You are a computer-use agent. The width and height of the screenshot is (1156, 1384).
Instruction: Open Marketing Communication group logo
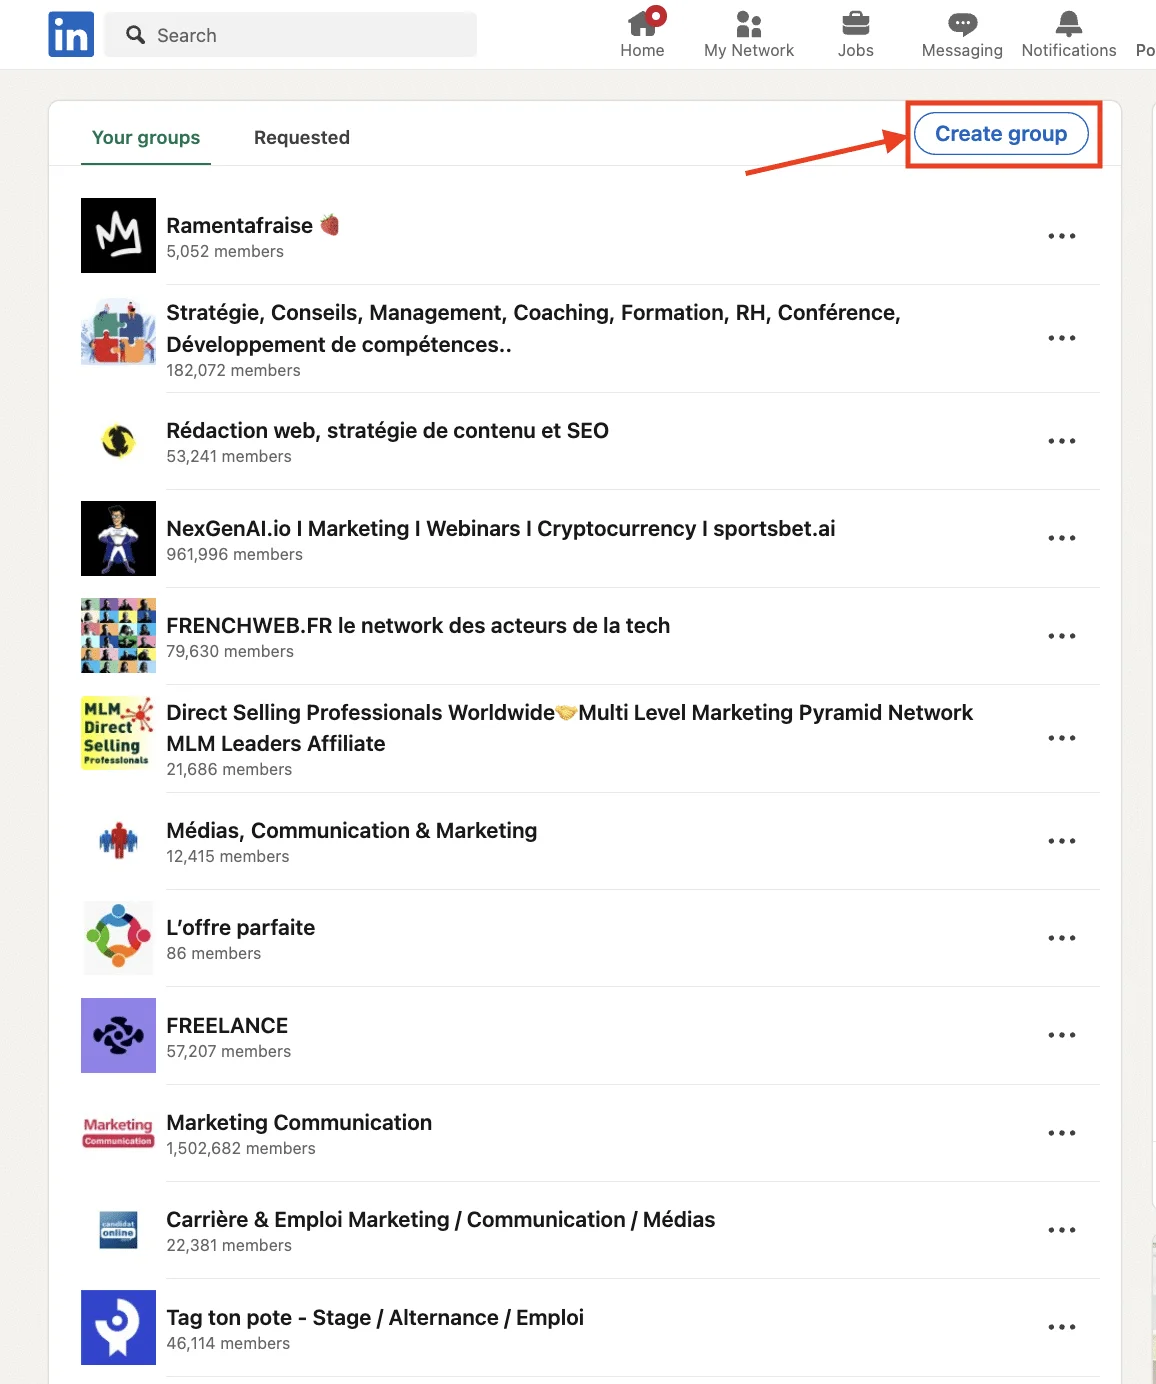[x=118, y=1132]
